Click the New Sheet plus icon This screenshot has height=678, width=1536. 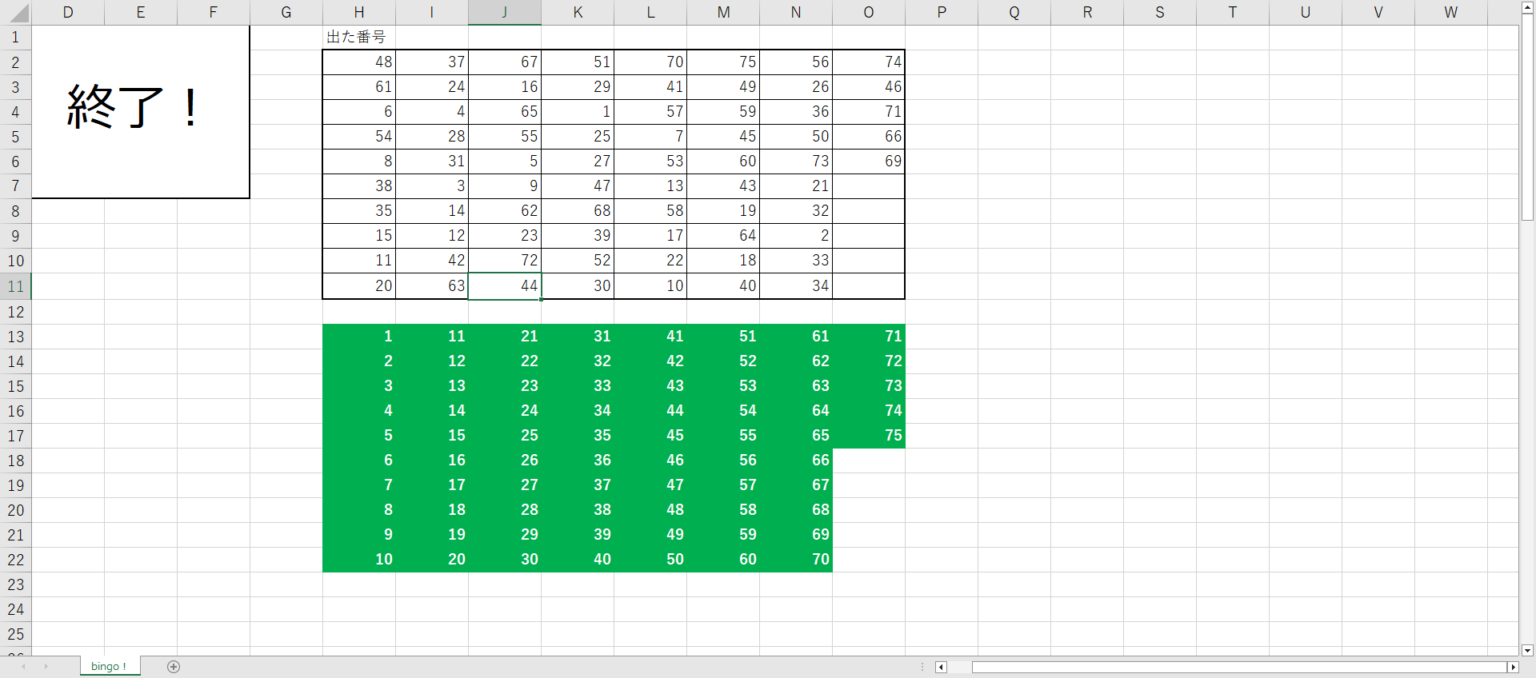tap(173, 665)
